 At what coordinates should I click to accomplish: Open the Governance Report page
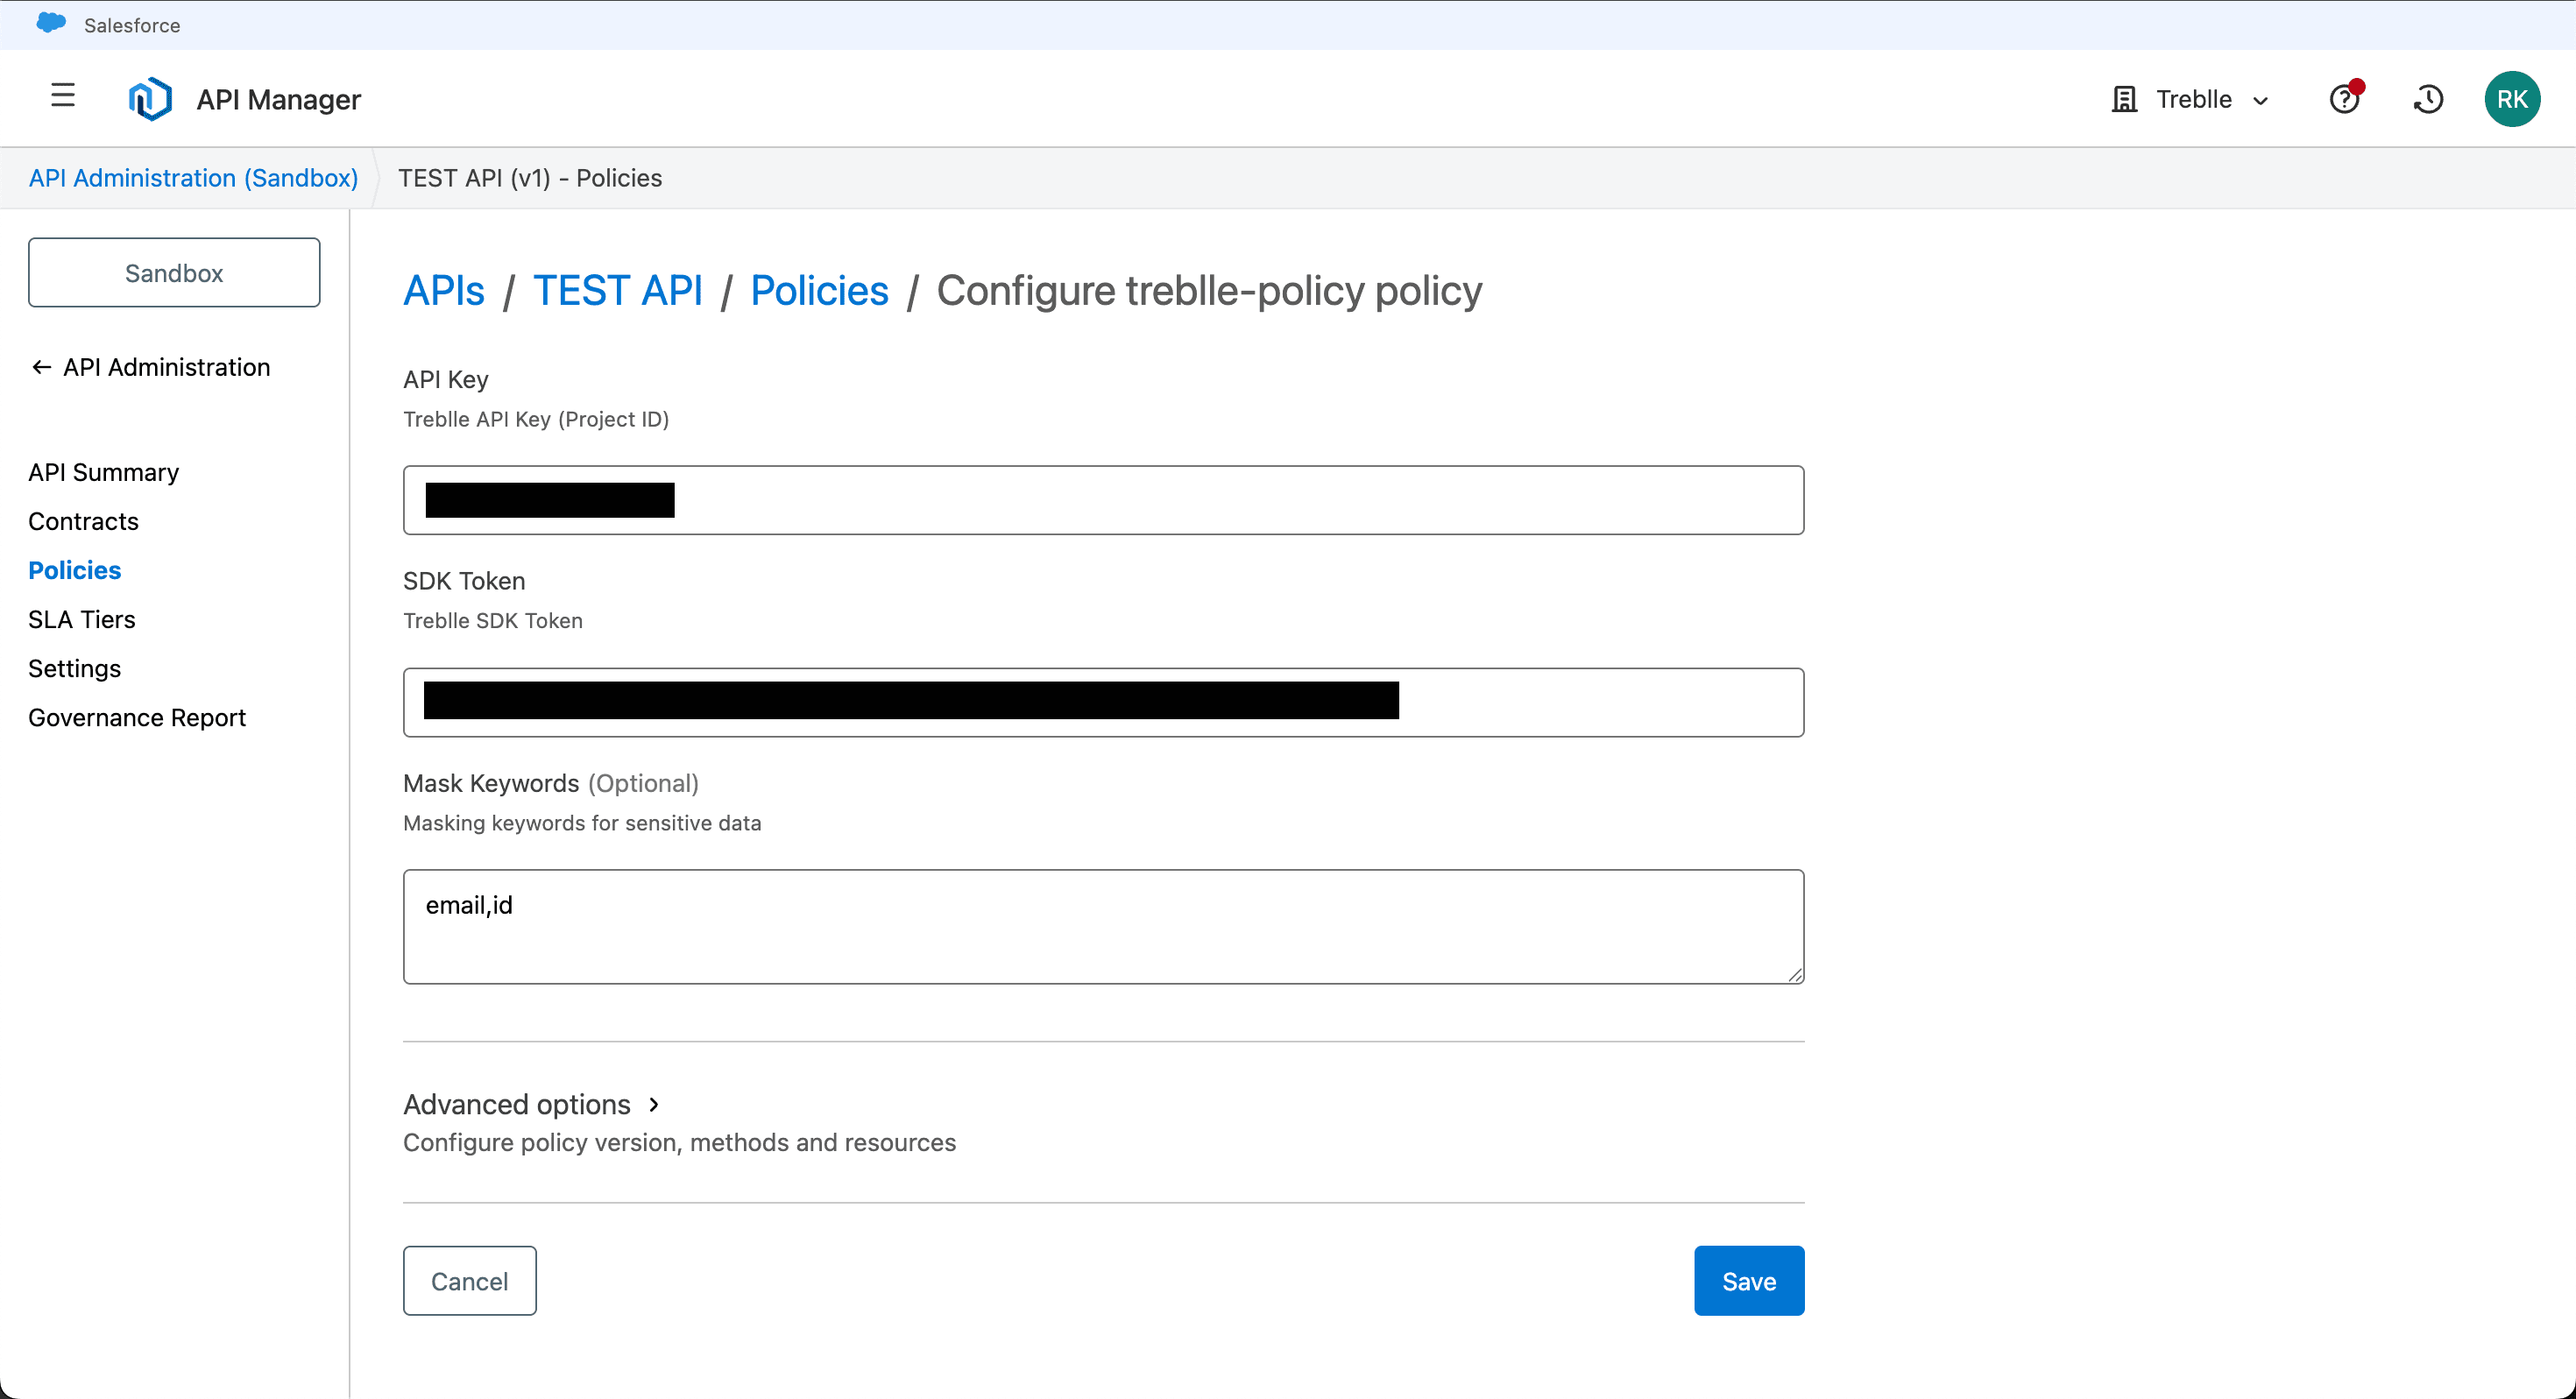pyautogui.click(x=137, y=717)
